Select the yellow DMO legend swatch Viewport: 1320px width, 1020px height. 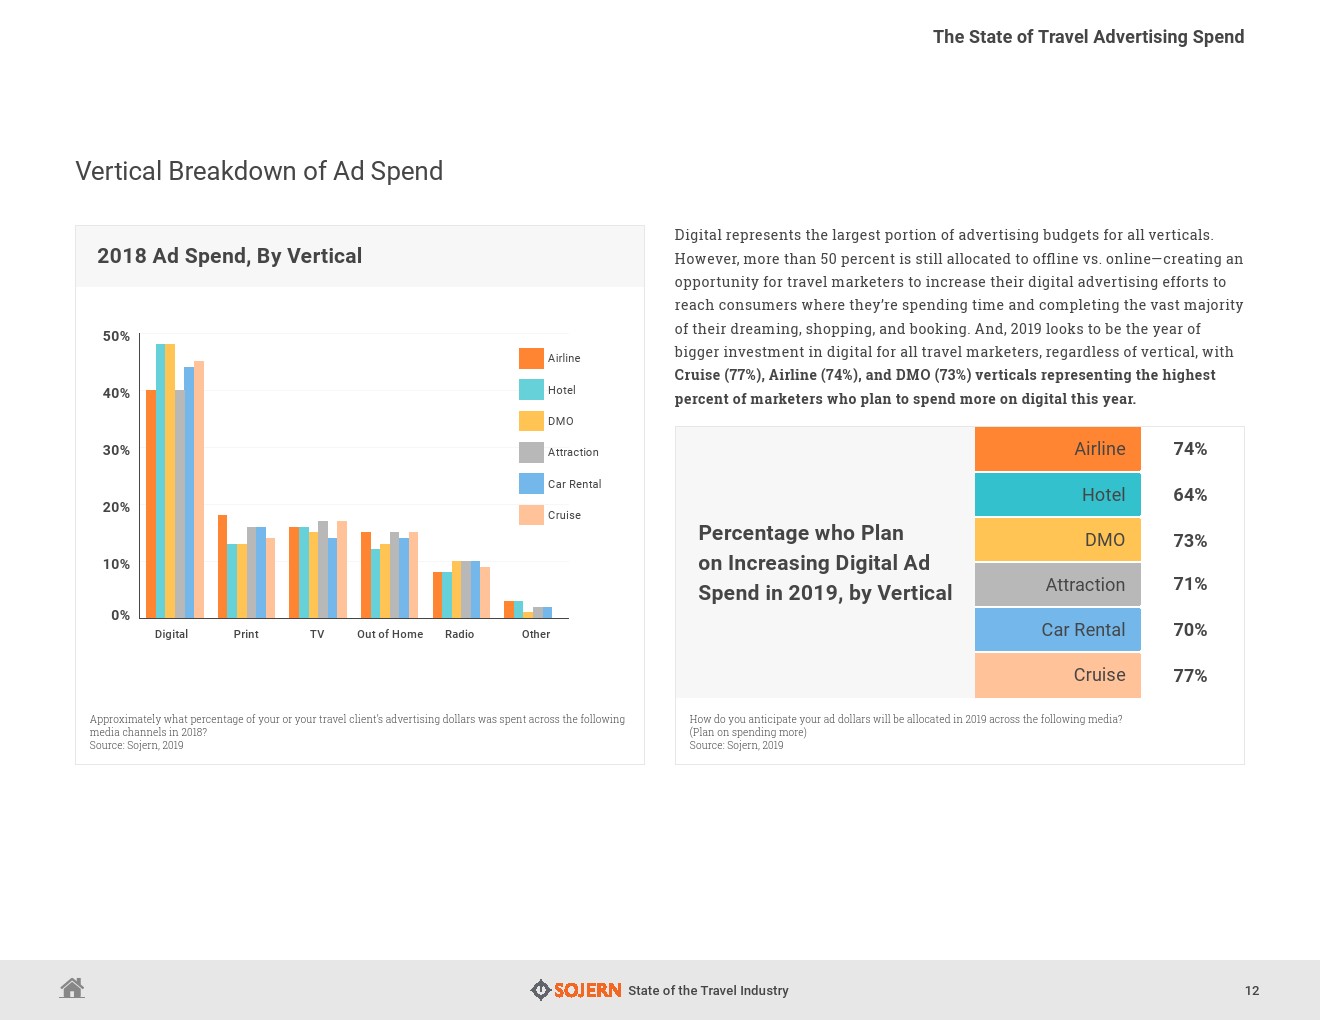[531, 421]
